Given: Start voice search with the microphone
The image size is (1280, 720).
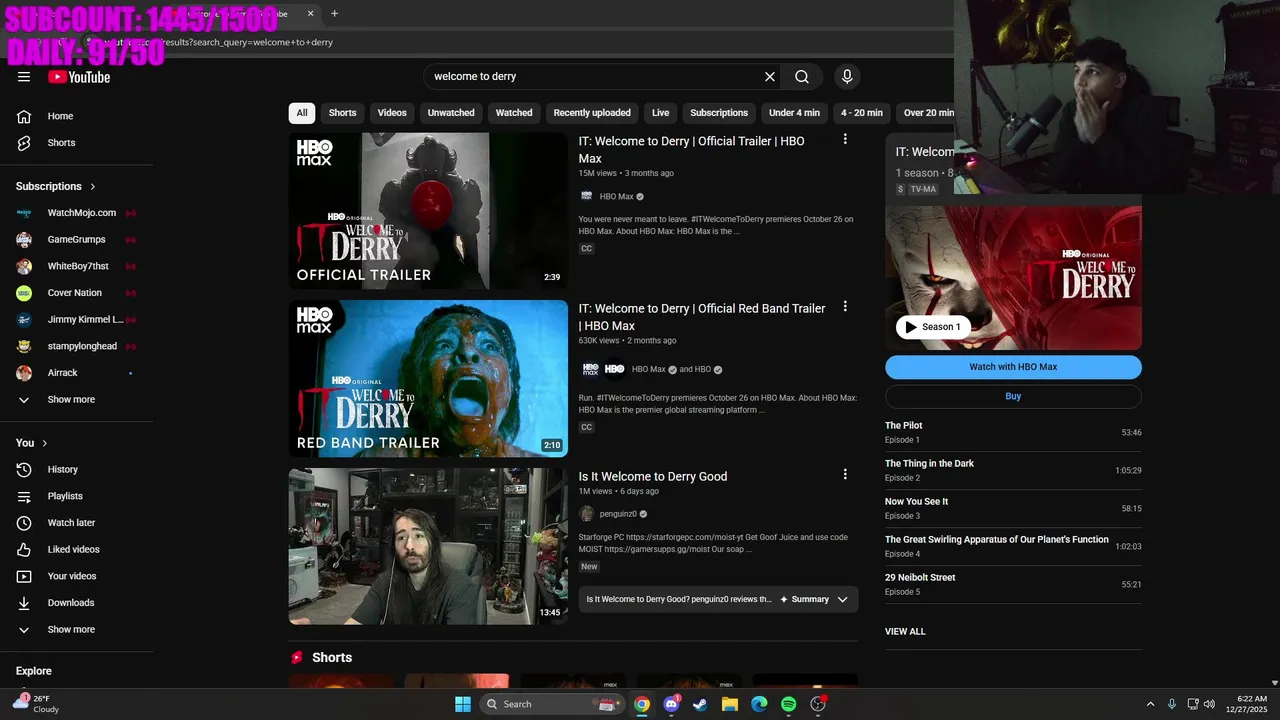Looking at the screenshot, I should (847, 77).
